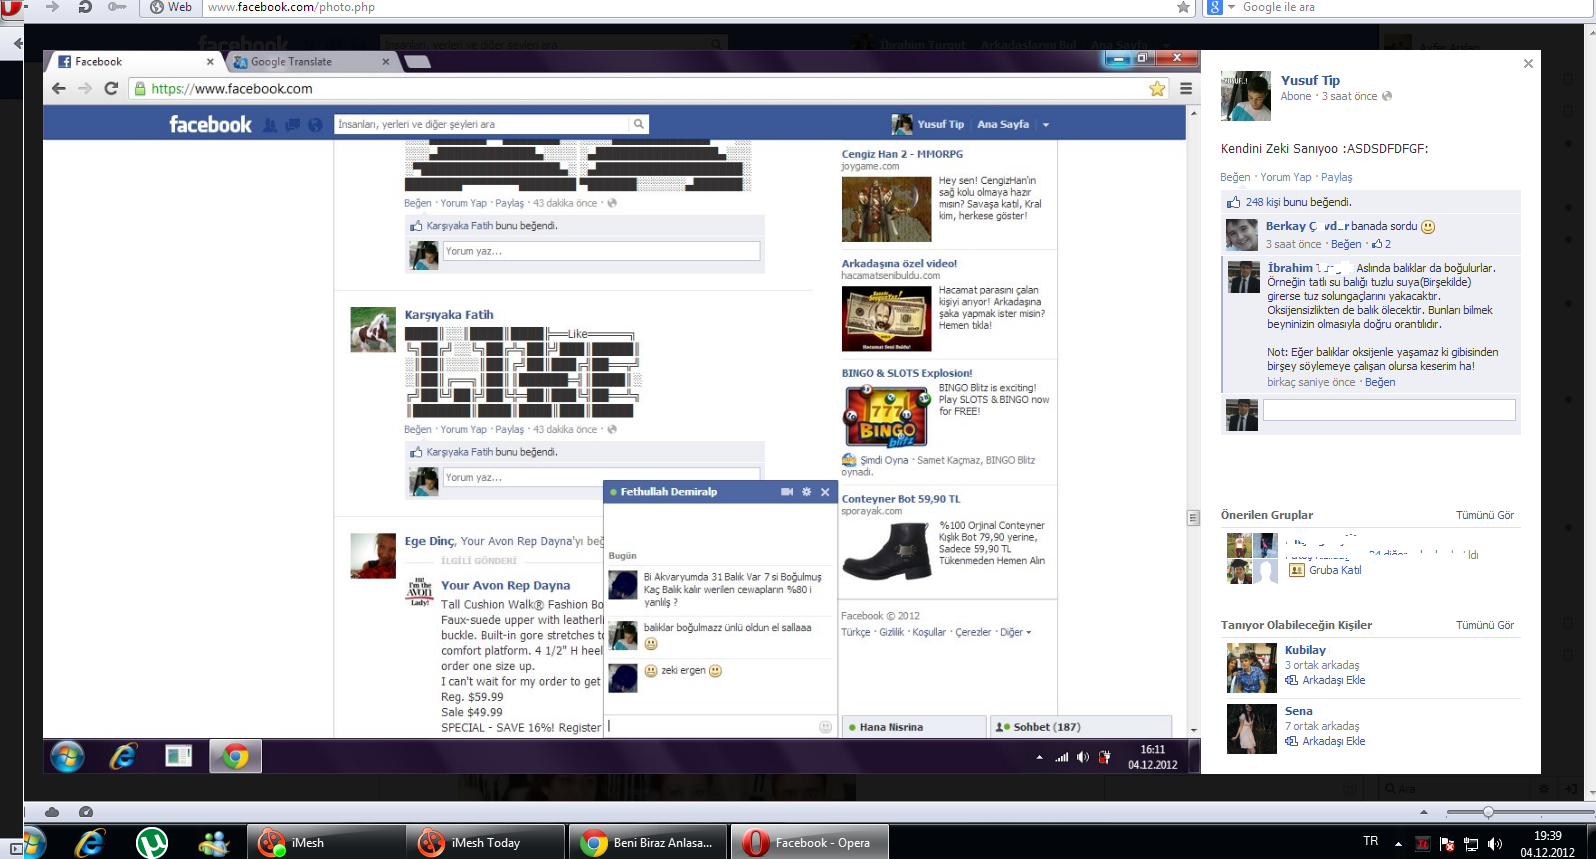The width and height of the screenshot is (1596, 859).
Task: Open the volume tray icon
Action: (1495, 844)
